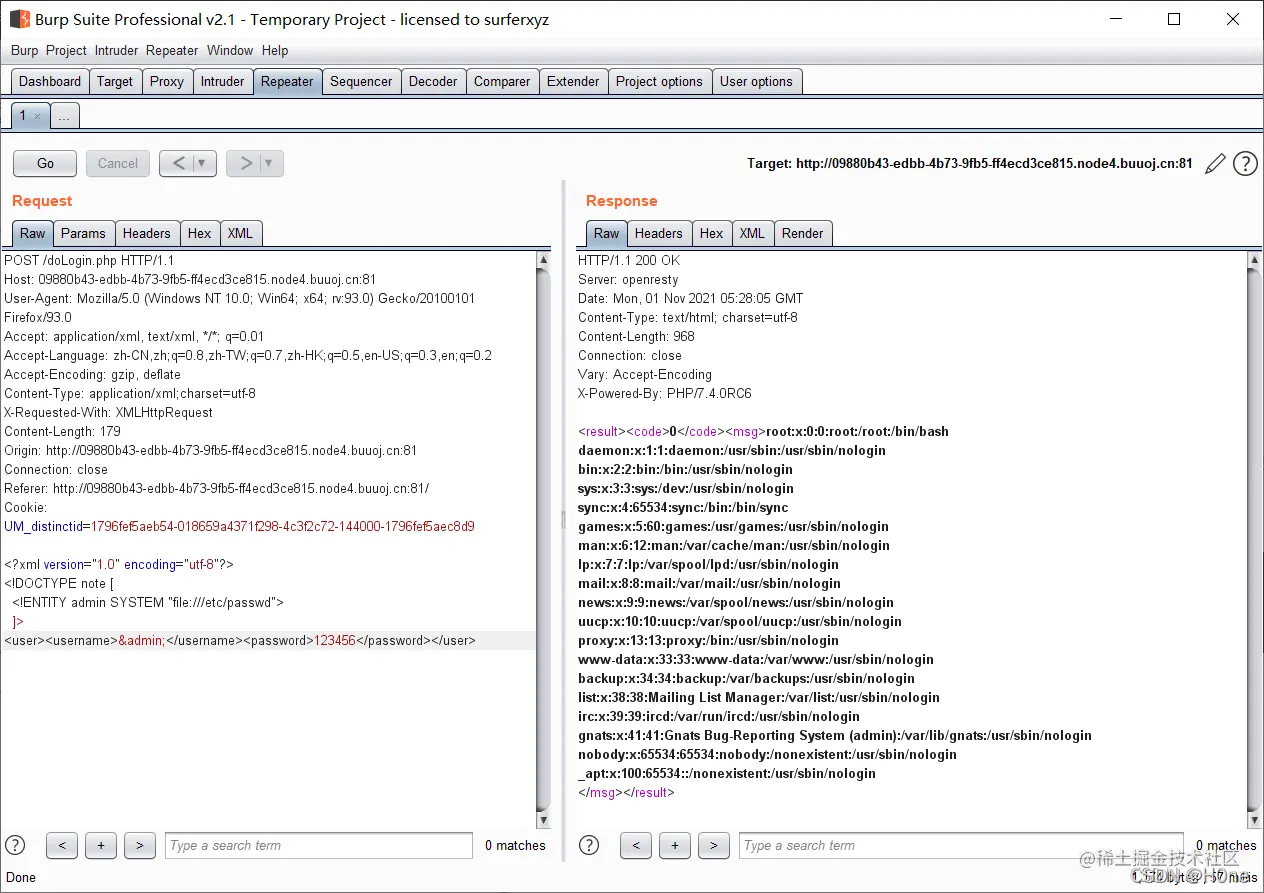Click plus options button in response search
The height and width of the screenshot is (893, 1264).
675,846
